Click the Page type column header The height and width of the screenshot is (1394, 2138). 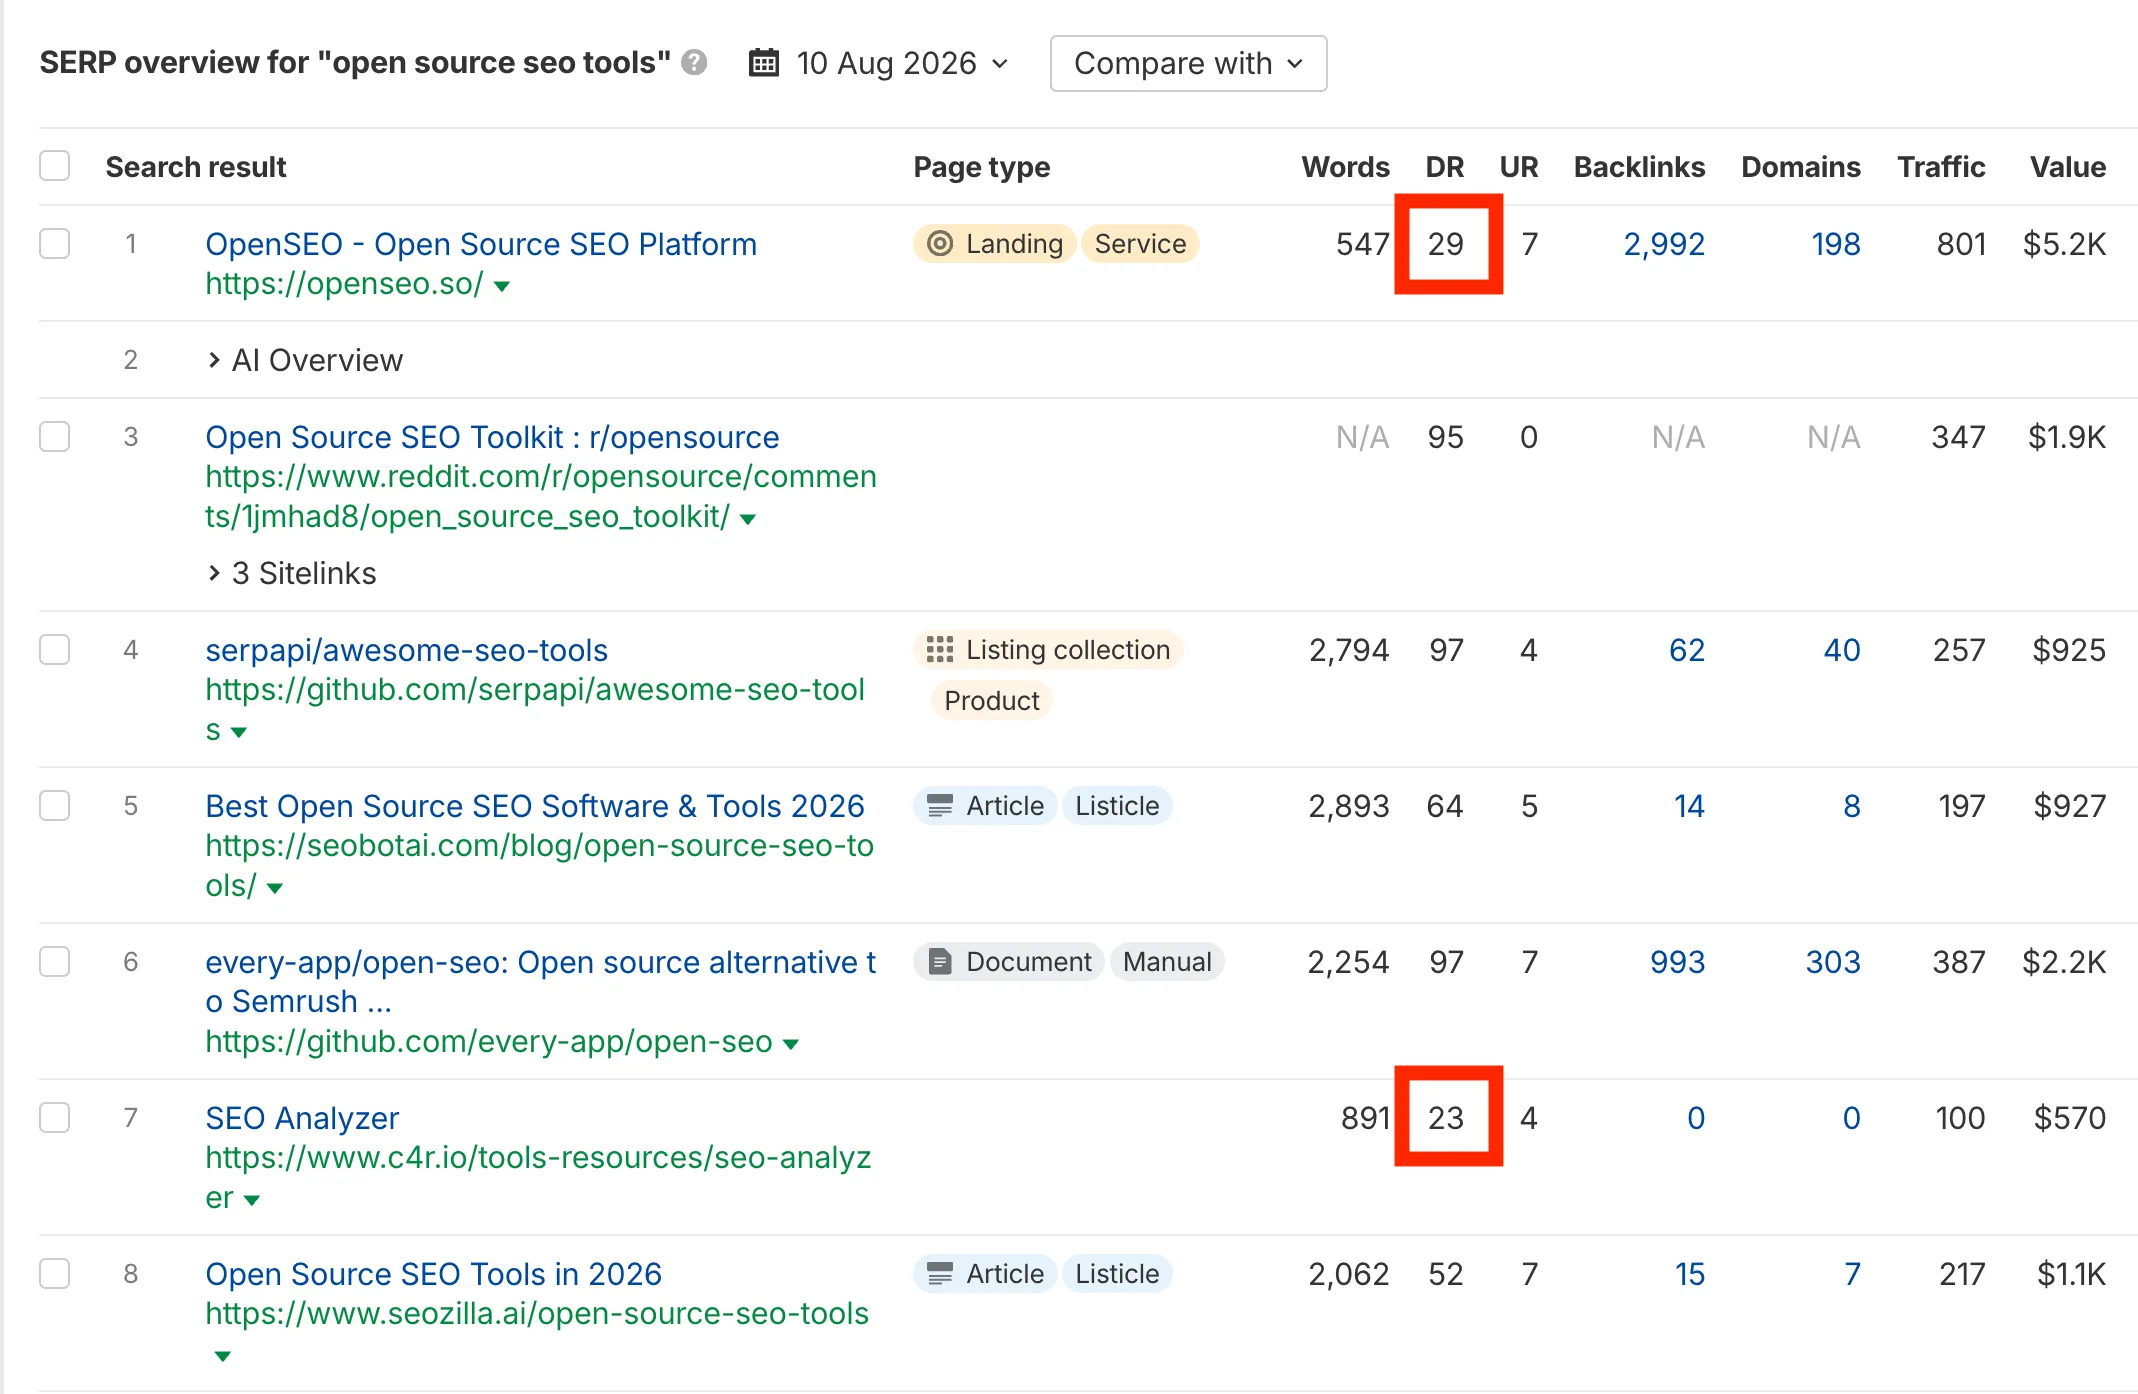982,167
